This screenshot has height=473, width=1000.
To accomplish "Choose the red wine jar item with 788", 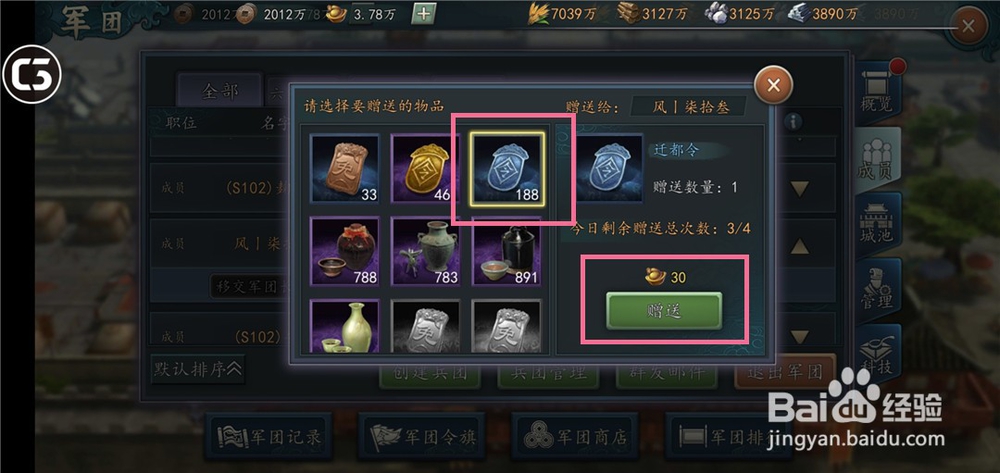I will 344,251.
